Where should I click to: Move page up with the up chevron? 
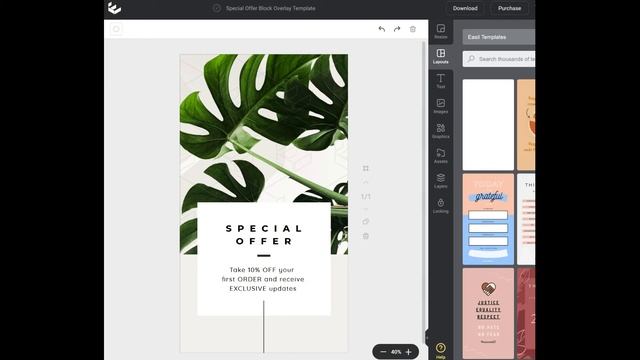tap(366, 182)
